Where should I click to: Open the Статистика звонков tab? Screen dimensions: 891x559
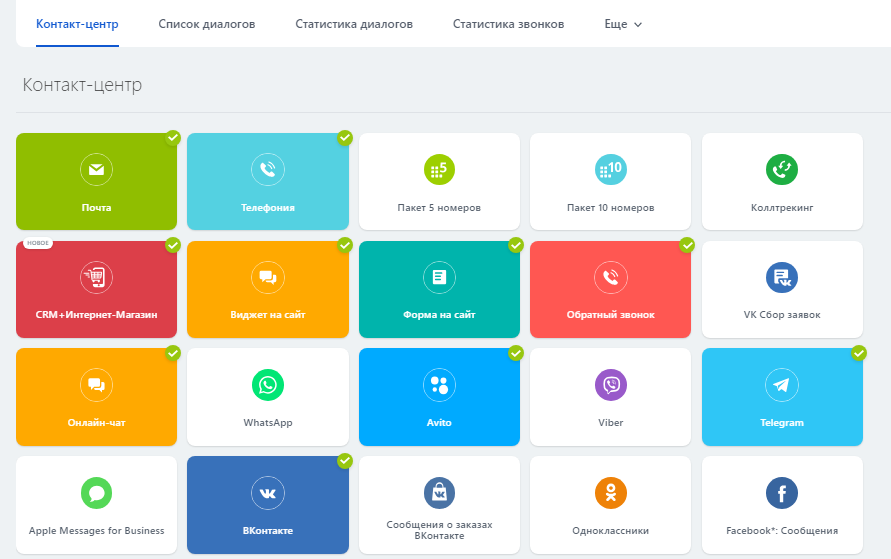pyautogui.click(x=509, y=24)
